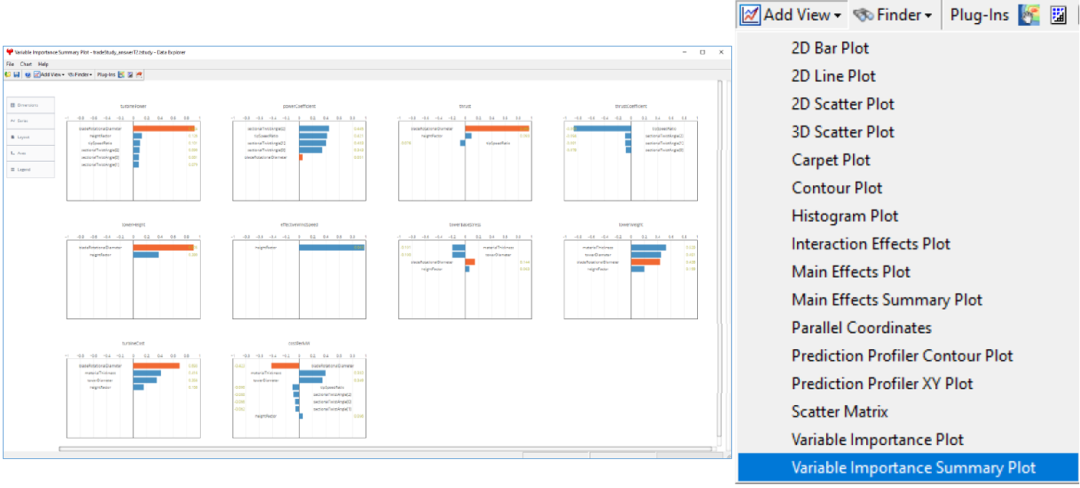Click the open file icon in Data Explorer toolbar

[8, 74]
